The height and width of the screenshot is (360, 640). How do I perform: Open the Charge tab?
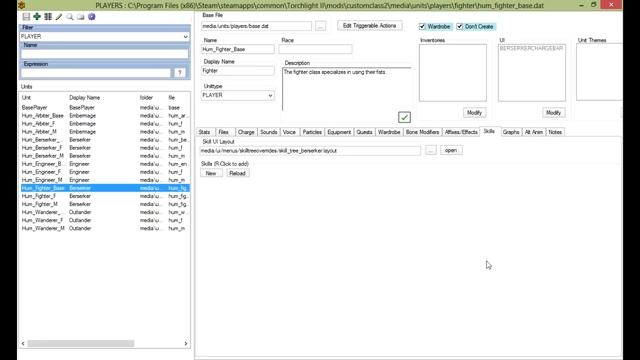click(x=246, y=132)
